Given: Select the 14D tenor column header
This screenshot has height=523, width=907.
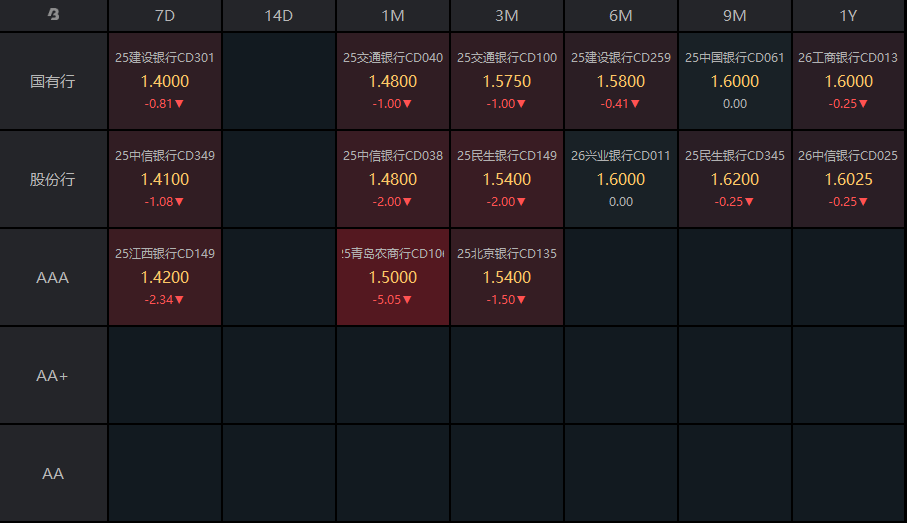Looking at the screenshot, I should 279,15.
